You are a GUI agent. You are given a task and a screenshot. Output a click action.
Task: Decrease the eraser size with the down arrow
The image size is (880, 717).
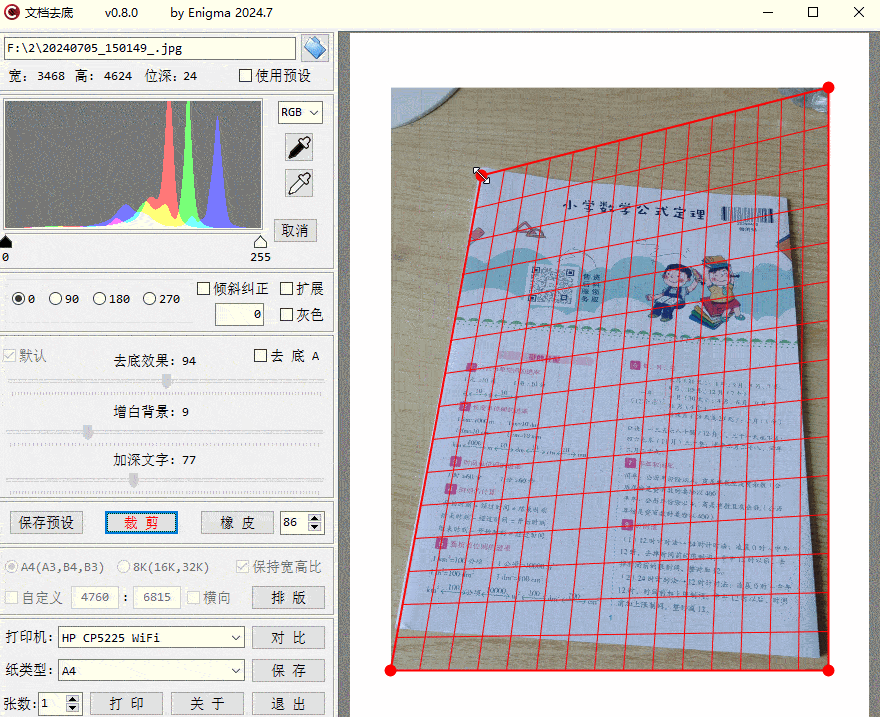[315, 527]
